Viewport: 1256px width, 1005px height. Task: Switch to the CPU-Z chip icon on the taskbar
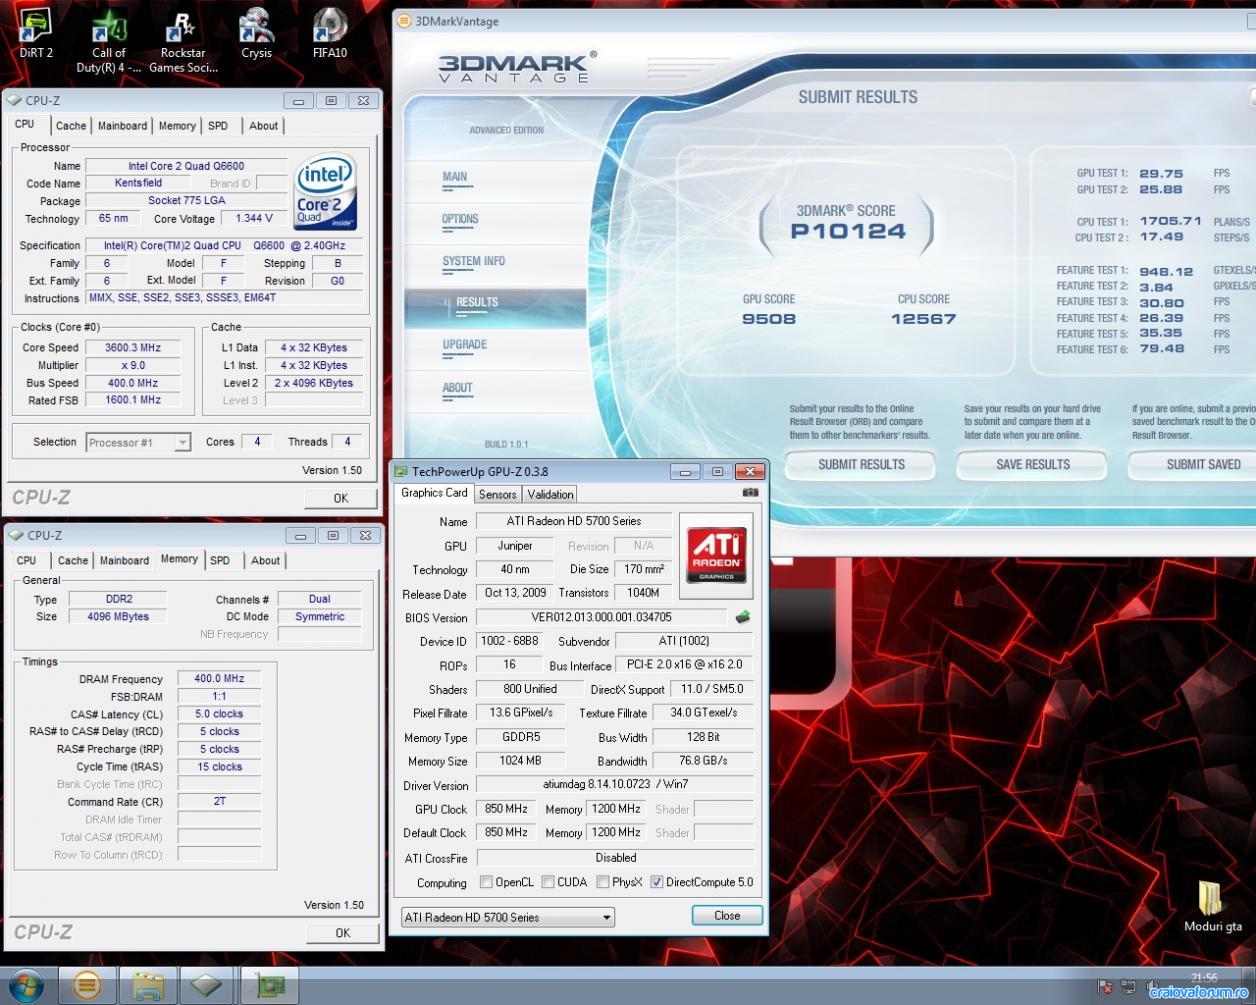point(207,986)
